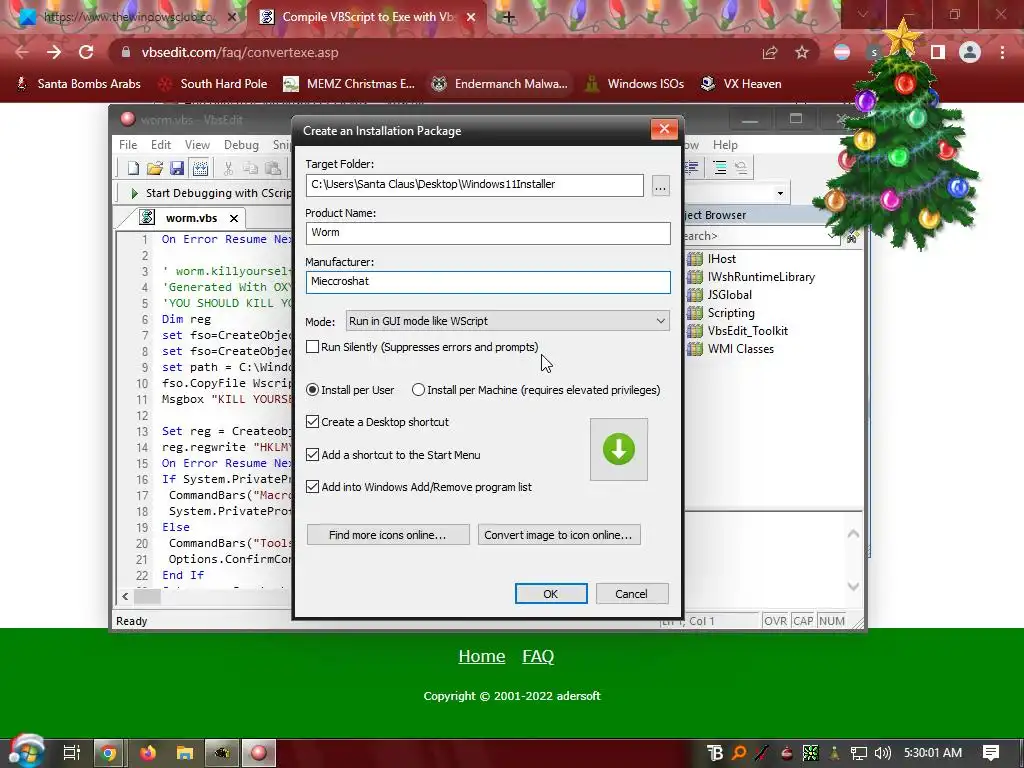Image resolution: width=1024 pixels, height=768 pixels.
Task: Click the volume speaker tray icon
Action: click(x=882, y=753)
